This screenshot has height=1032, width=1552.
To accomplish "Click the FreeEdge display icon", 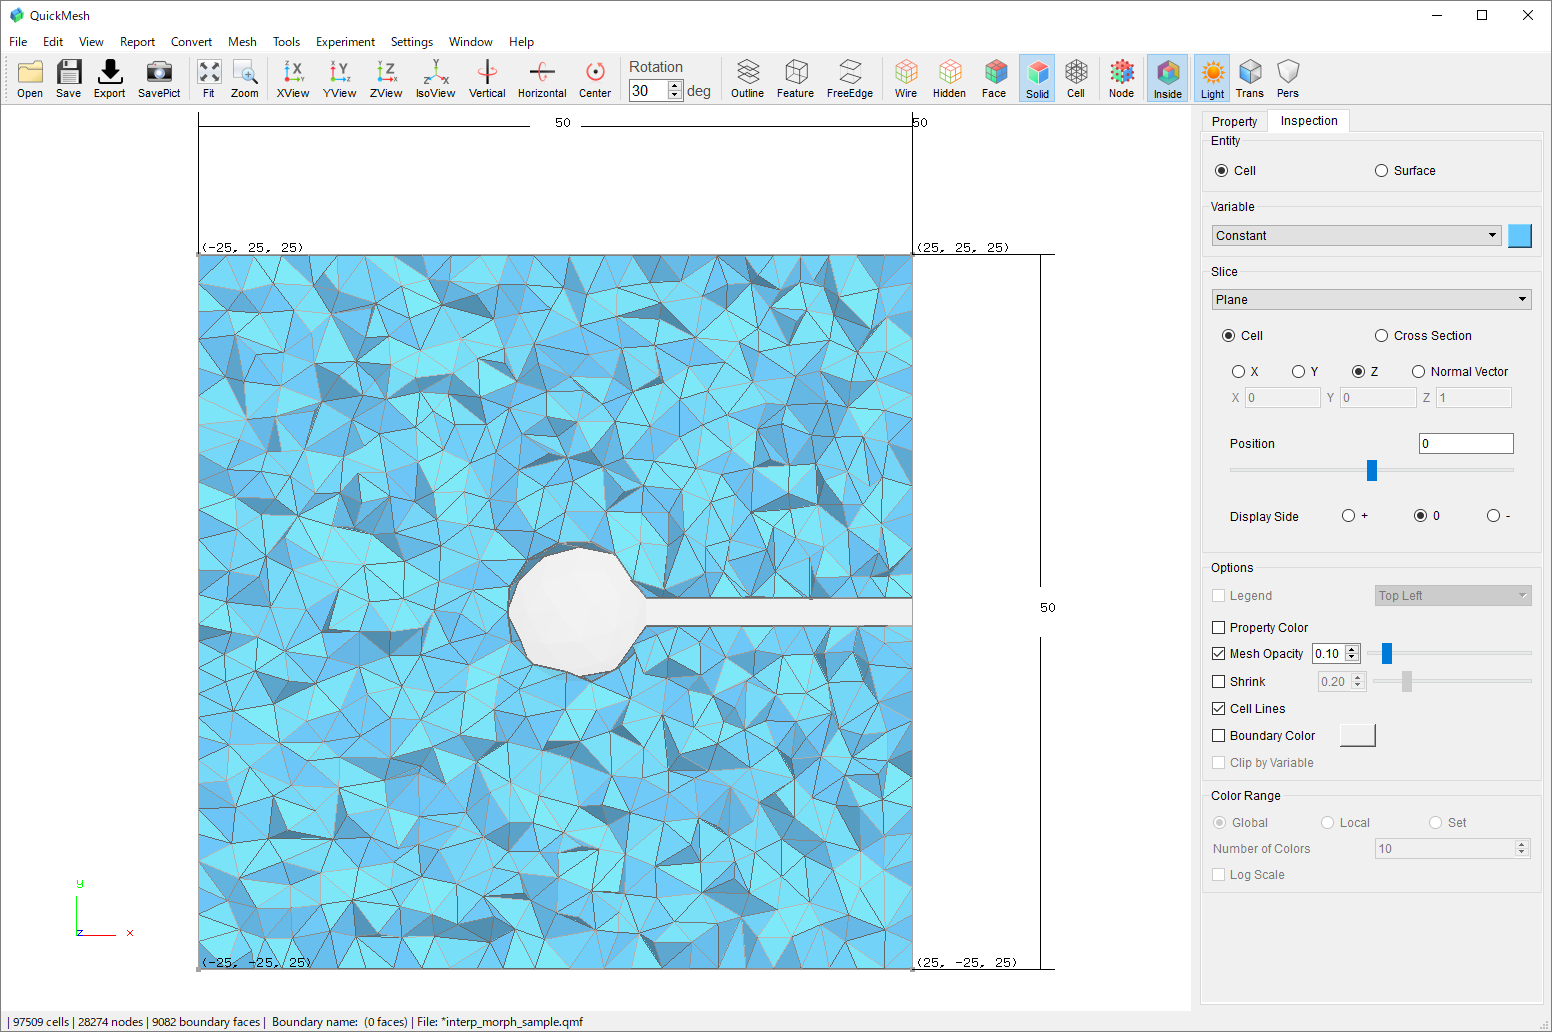I will (x=849, y=77).
